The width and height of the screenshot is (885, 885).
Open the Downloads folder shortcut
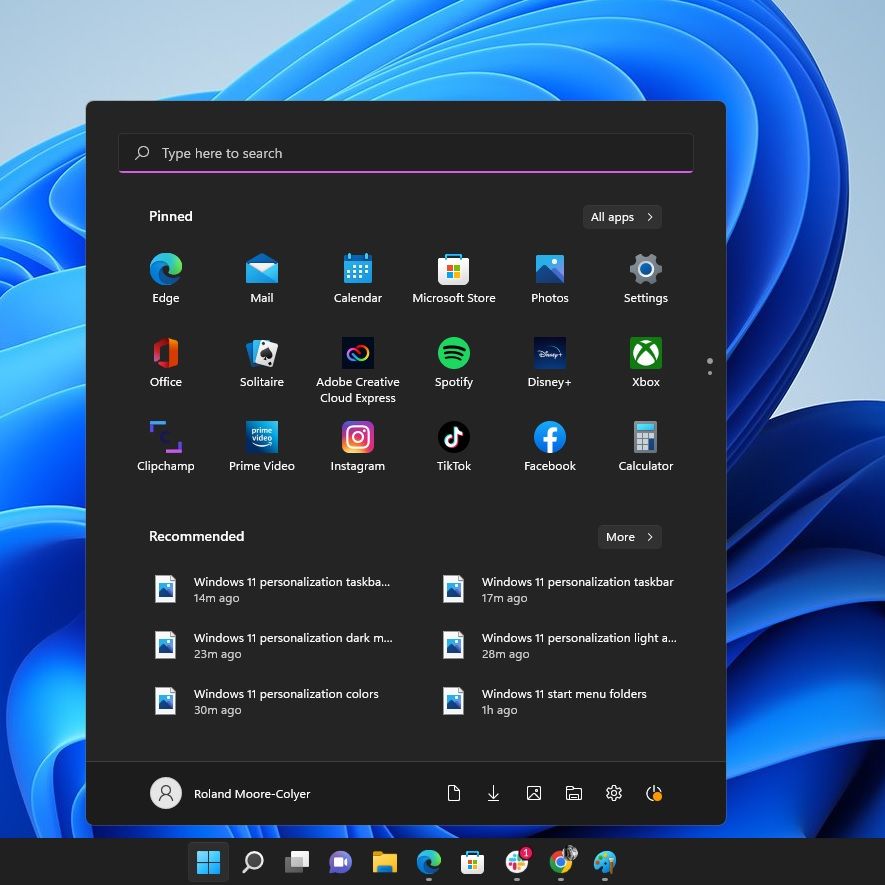point(494,793)
